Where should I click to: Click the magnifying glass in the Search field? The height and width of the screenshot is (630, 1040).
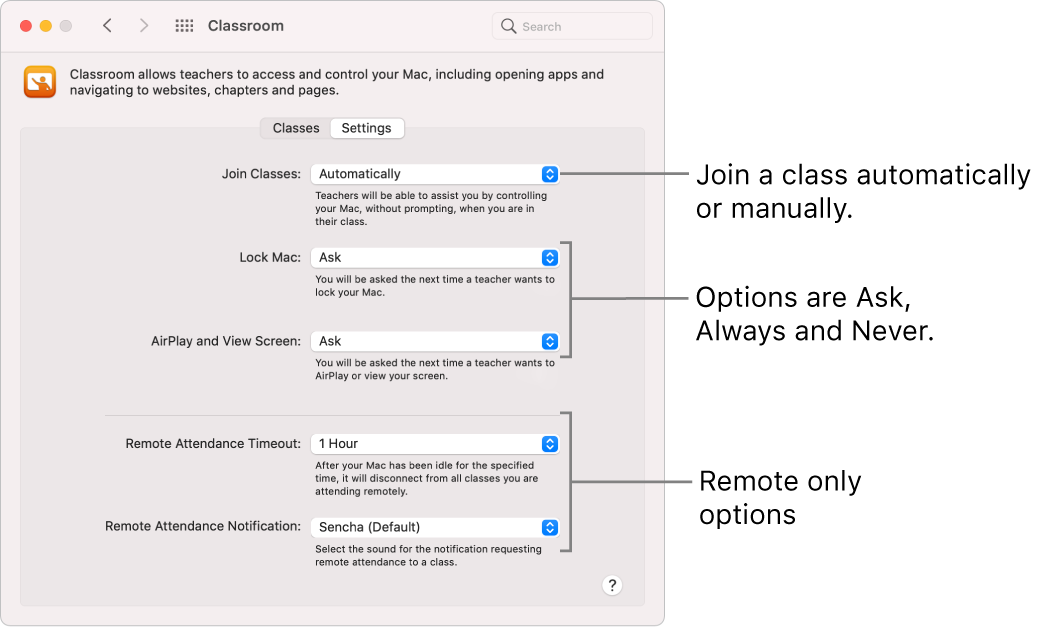point(509,26)
